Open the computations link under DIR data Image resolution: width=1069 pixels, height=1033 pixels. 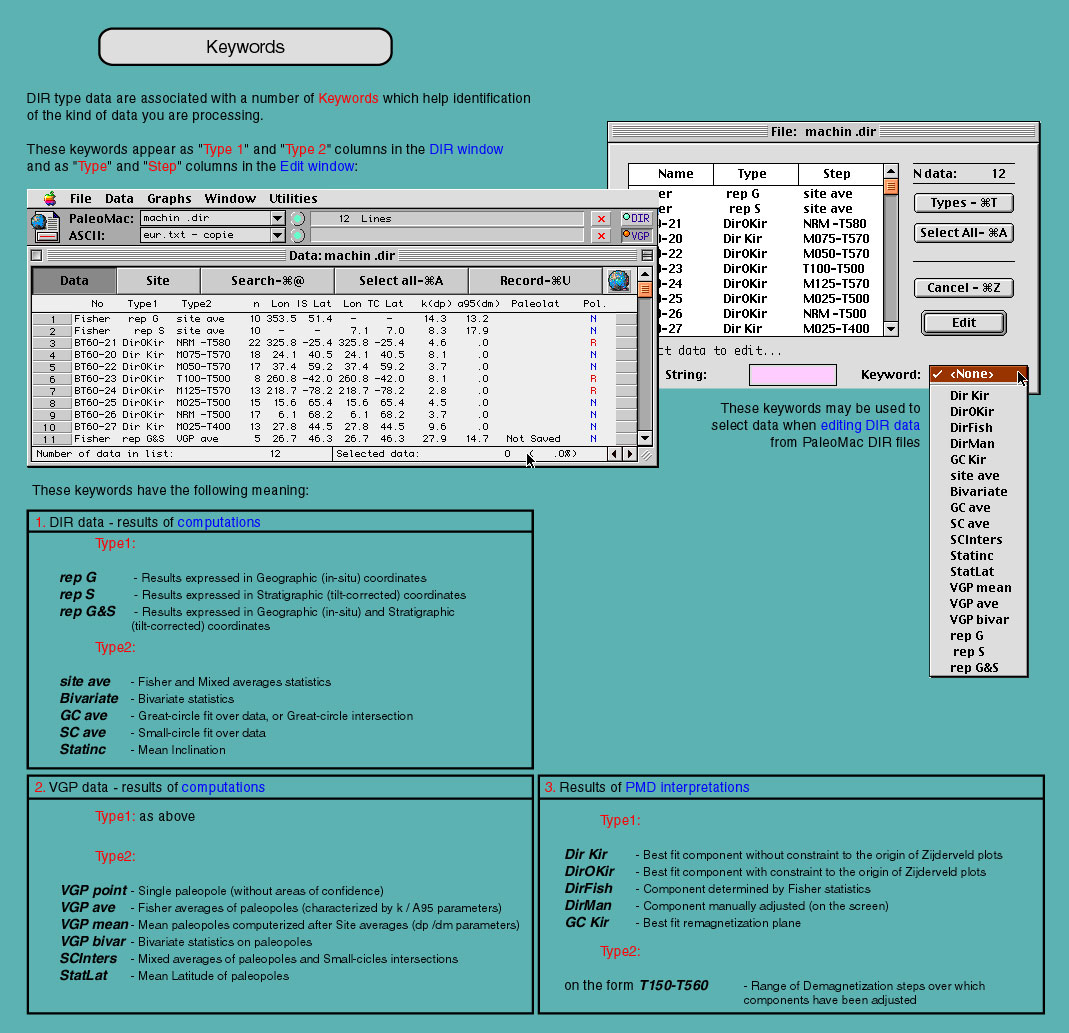pos(219,522)
